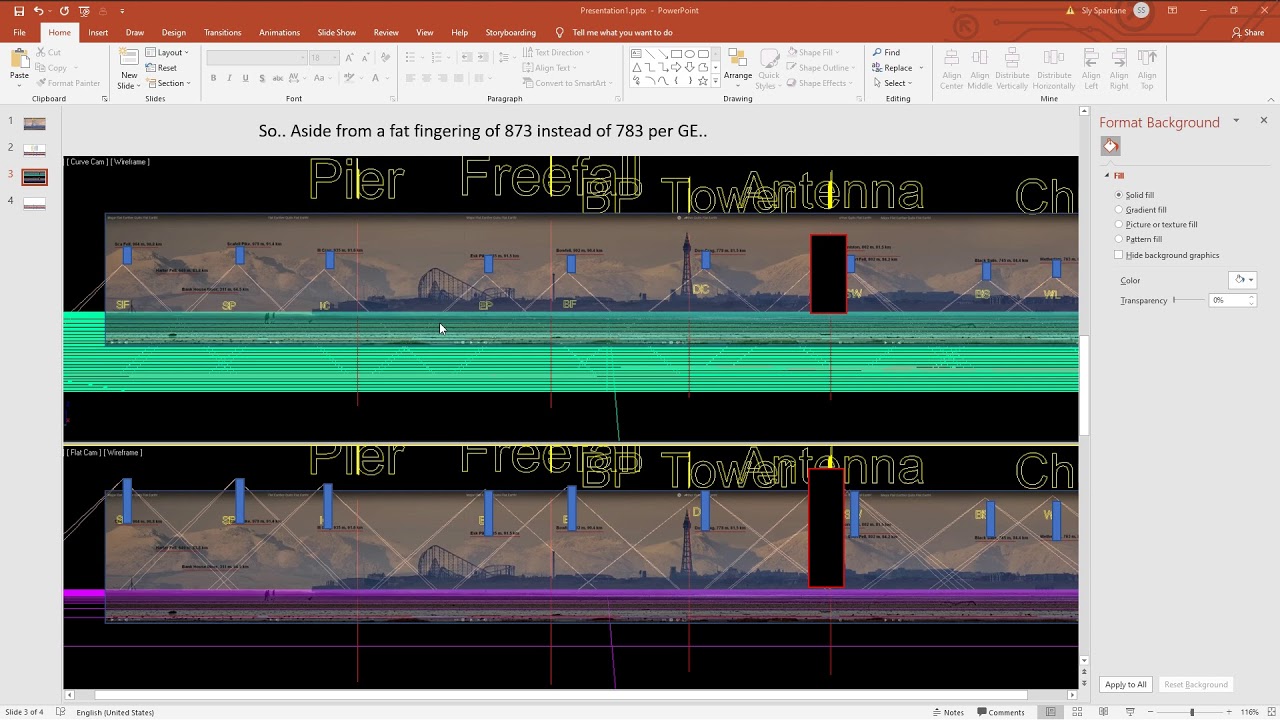Open the File menu
The width and height of the screenshot is (1280, 720).
(19, 32)
